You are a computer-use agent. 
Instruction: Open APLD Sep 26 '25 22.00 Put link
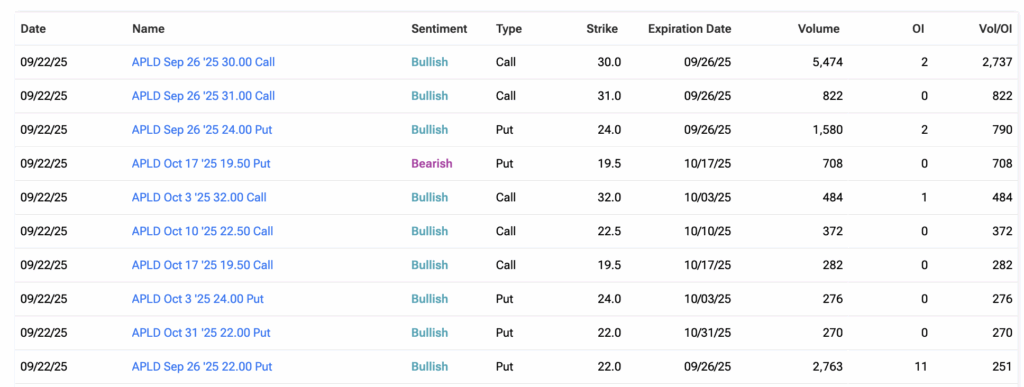202,367
